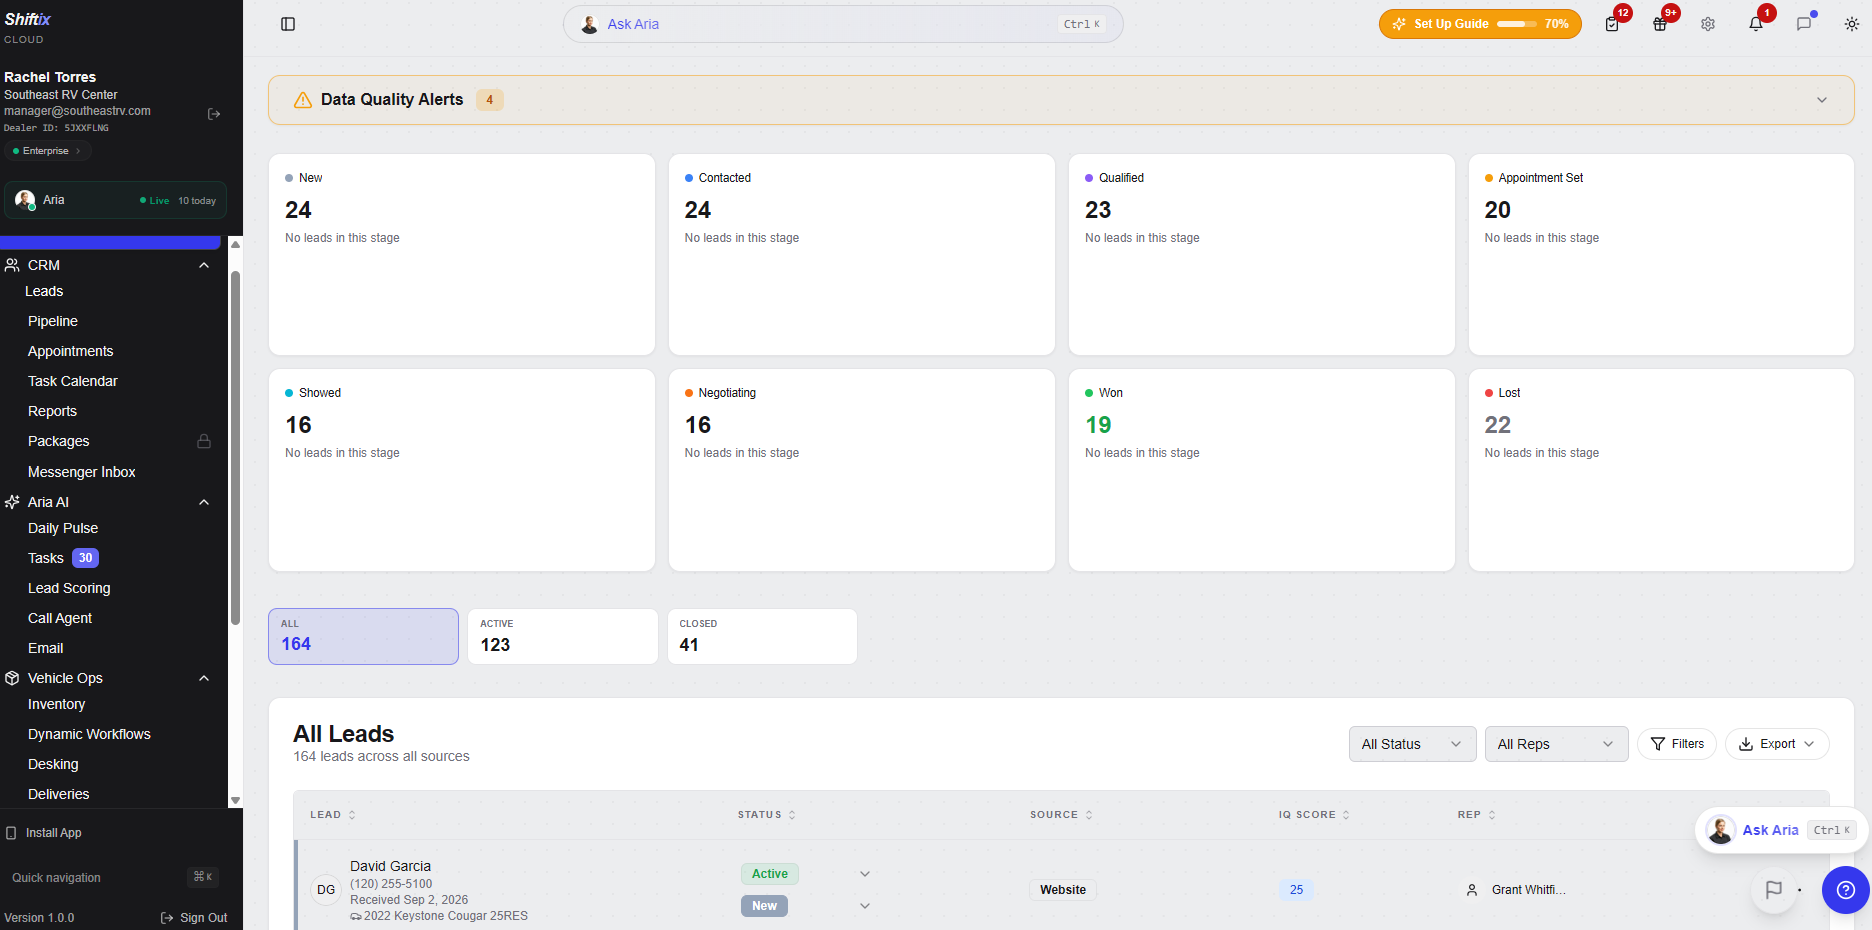
Task: Collapse the Vehicle Ops section chevron
Action: (204, 678)
